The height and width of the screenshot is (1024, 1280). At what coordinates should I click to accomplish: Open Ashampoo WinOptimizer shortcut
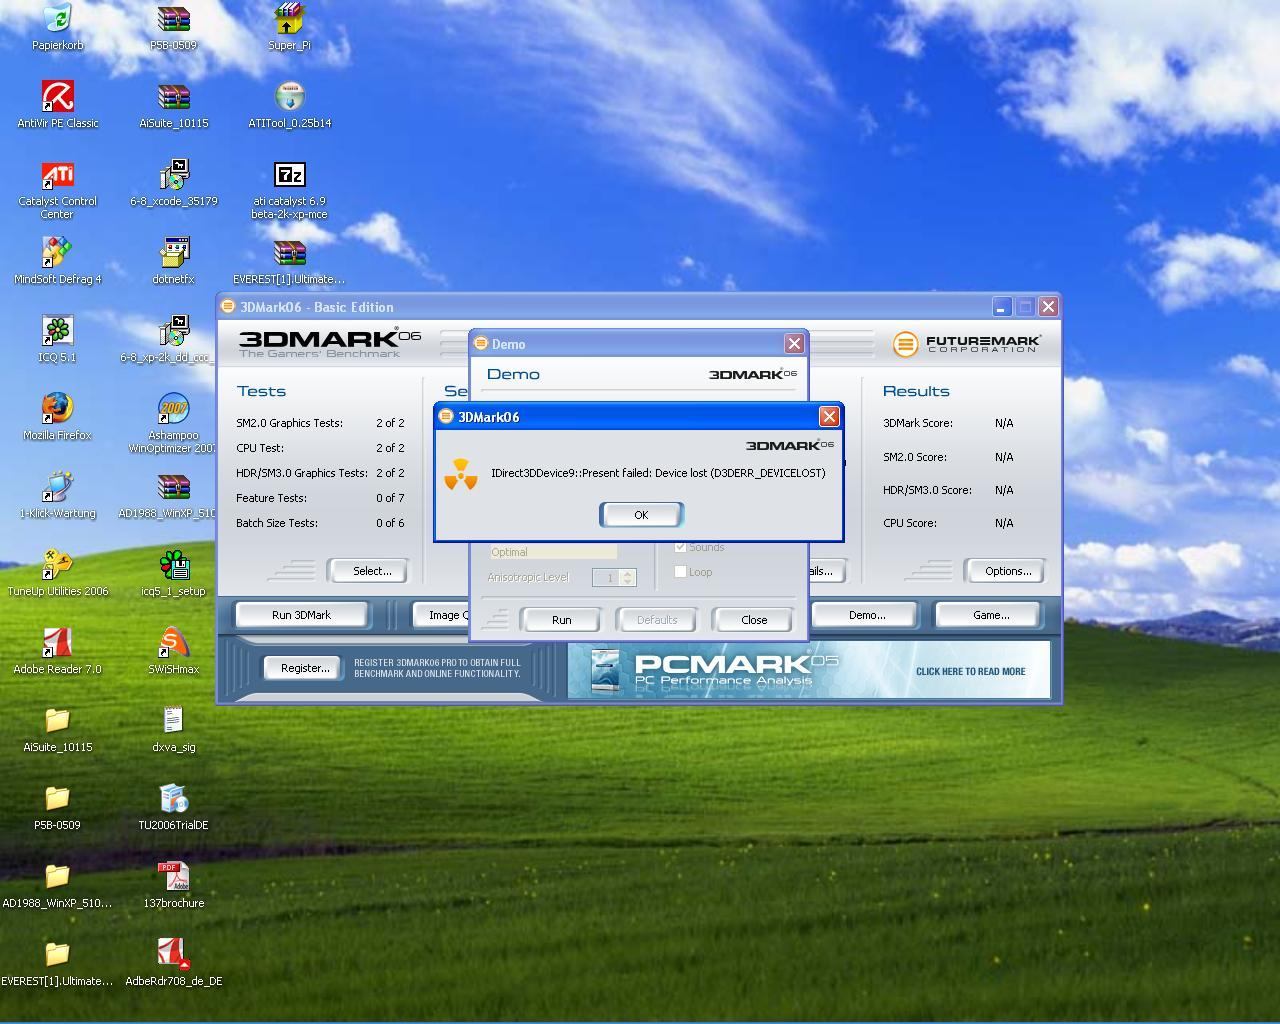(x=174, y=409)
